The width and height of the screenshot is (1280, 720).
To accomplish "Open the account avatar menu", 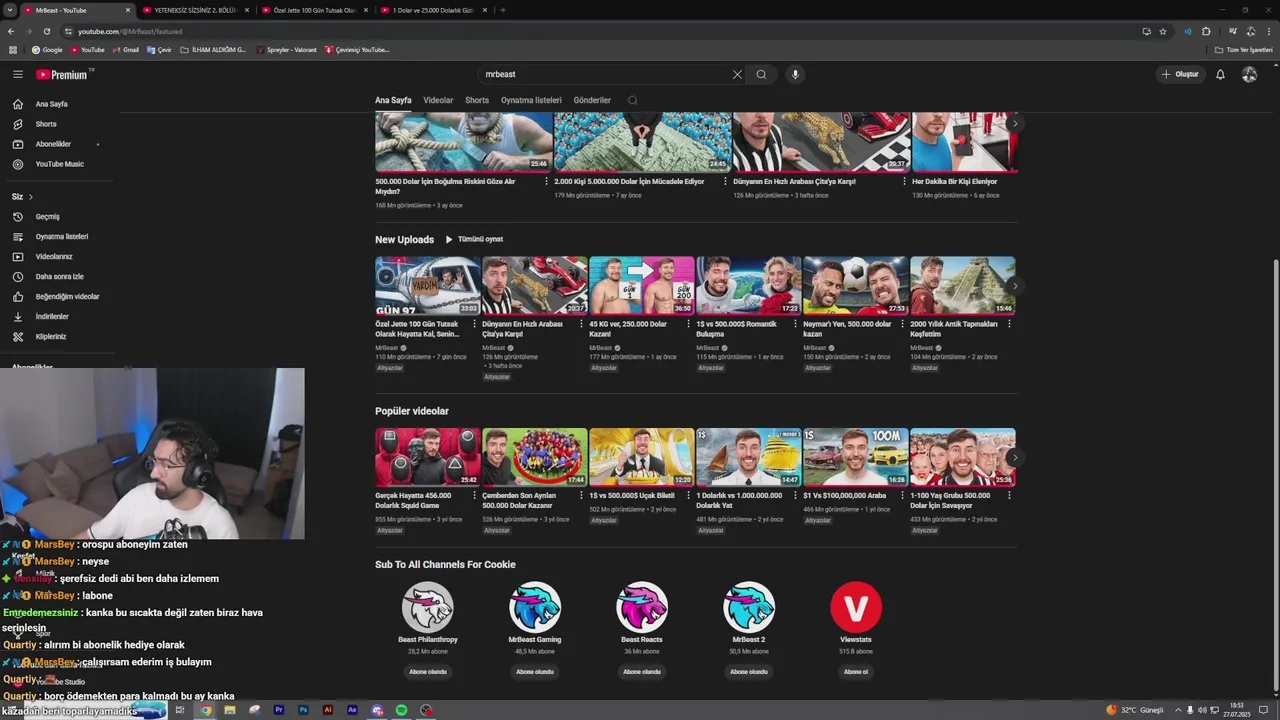I will tap(1249, 74).
